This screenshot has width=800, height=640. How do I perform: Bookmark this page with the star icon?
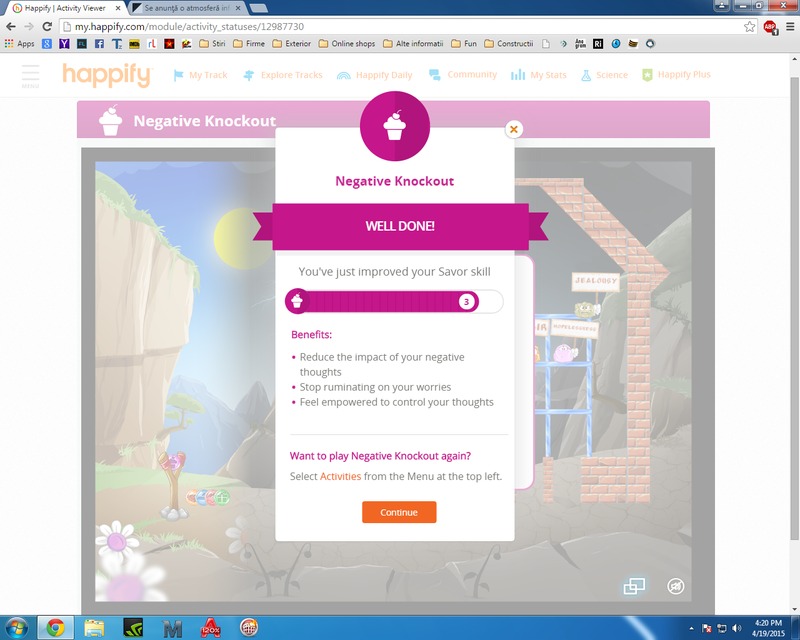(x=749, y=27)
